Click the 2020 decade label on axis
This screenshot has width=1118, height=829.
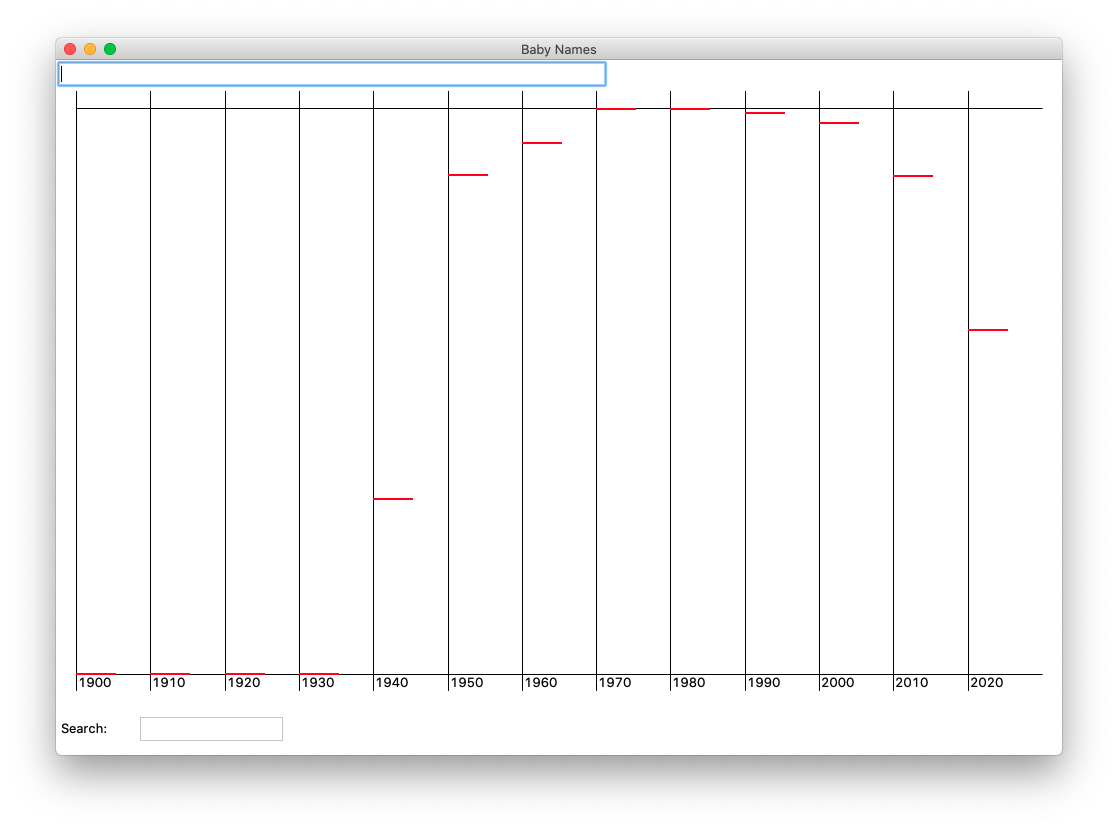pos(987,683)
